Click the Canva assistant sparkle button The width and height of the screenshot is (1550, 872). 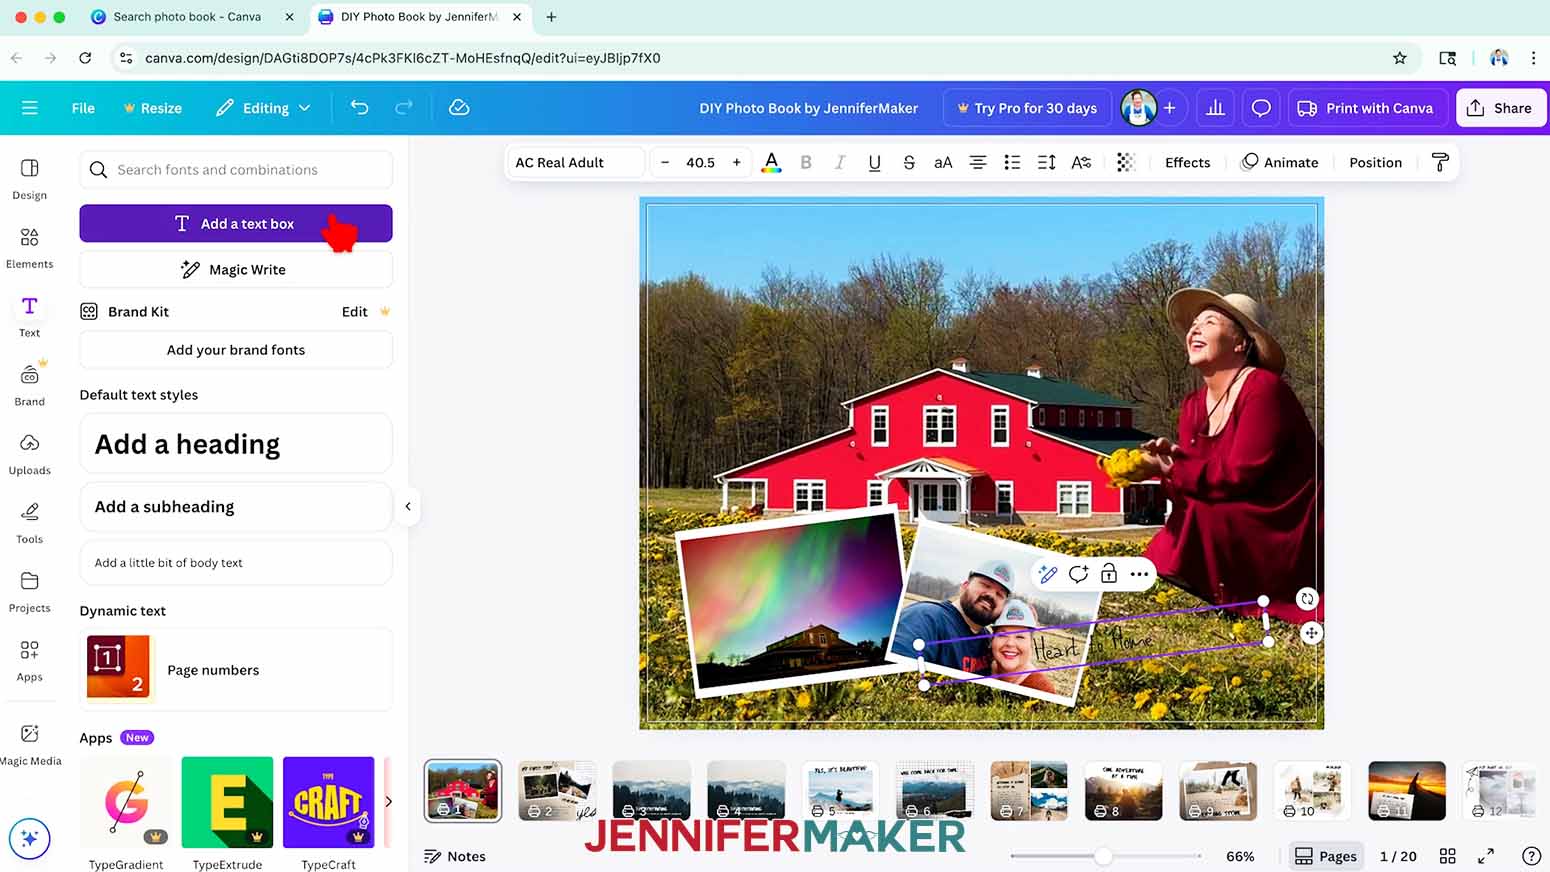click(29, 838)
